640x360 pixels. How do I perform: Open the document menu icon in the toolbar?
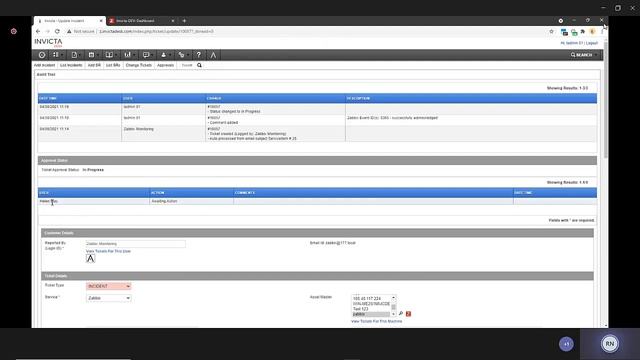(74, 55)
